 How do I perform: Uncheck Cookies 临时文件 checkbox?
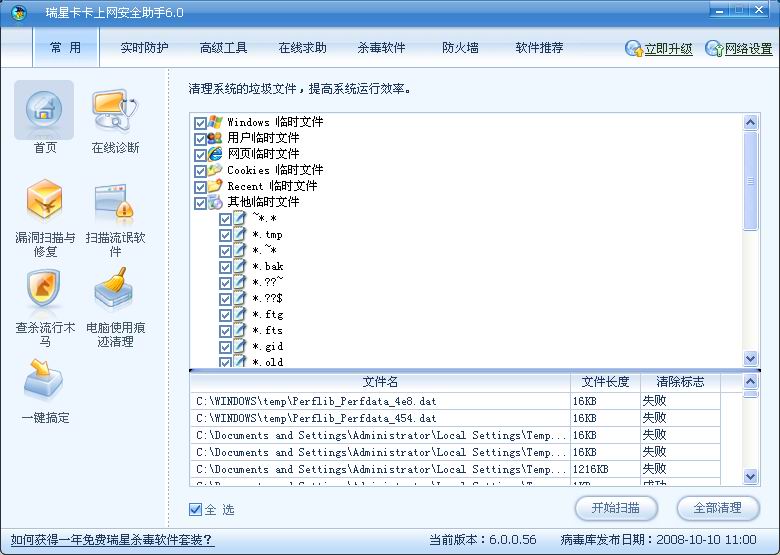(200, 171)
